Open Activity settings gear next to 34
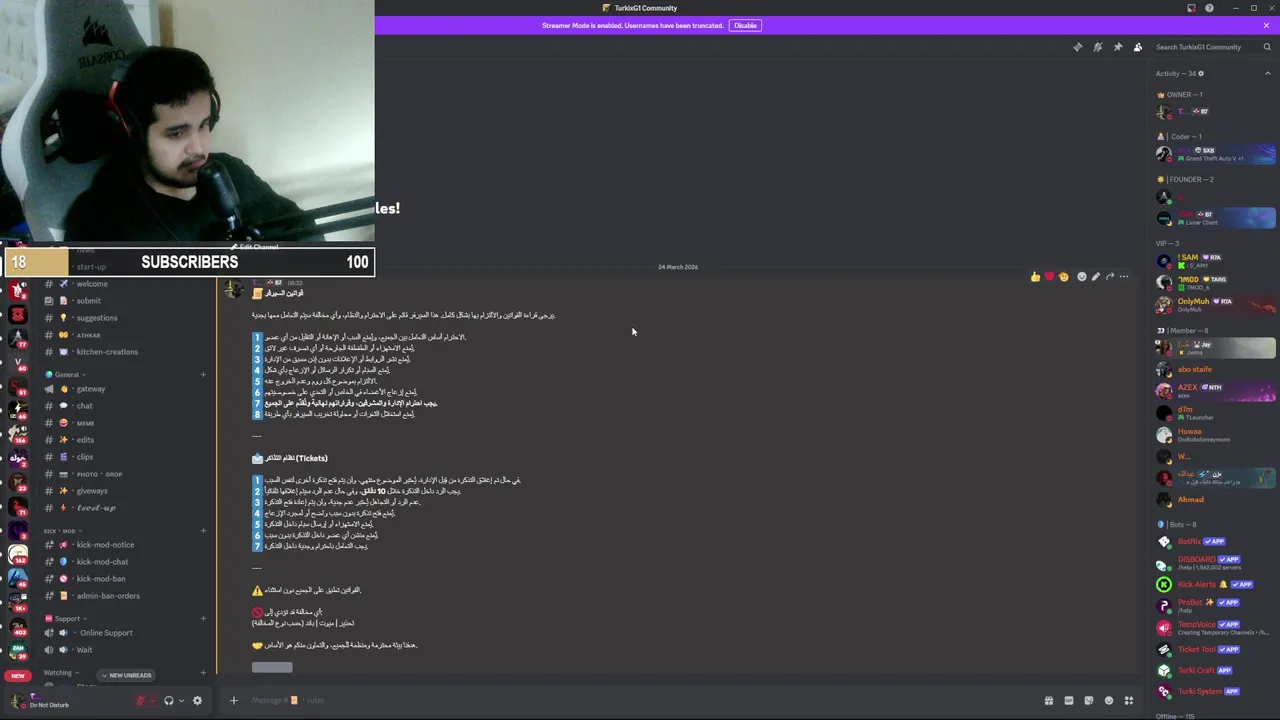This screenshot has width=1280, height=720. point(1201,73)
